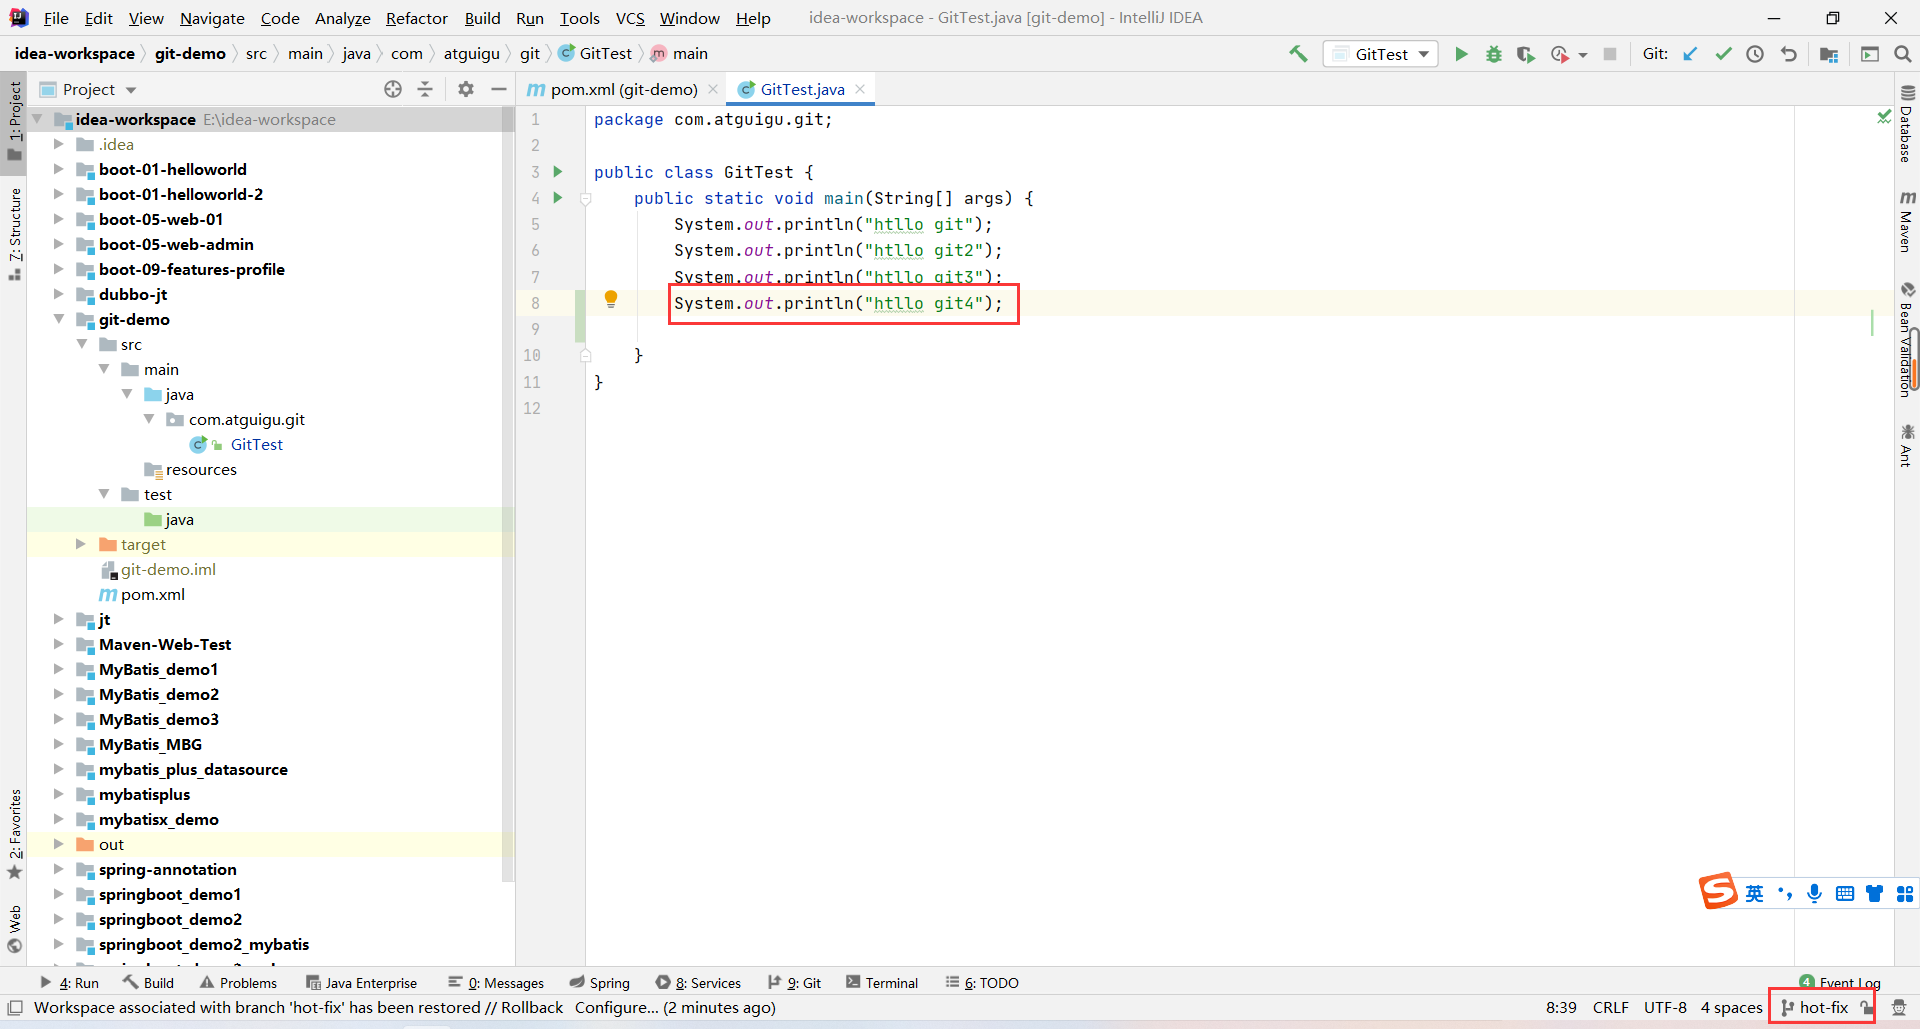The image size is (1920, 1029).
Task: Expand the MyBatis_demo1 module
Action: 59,669
